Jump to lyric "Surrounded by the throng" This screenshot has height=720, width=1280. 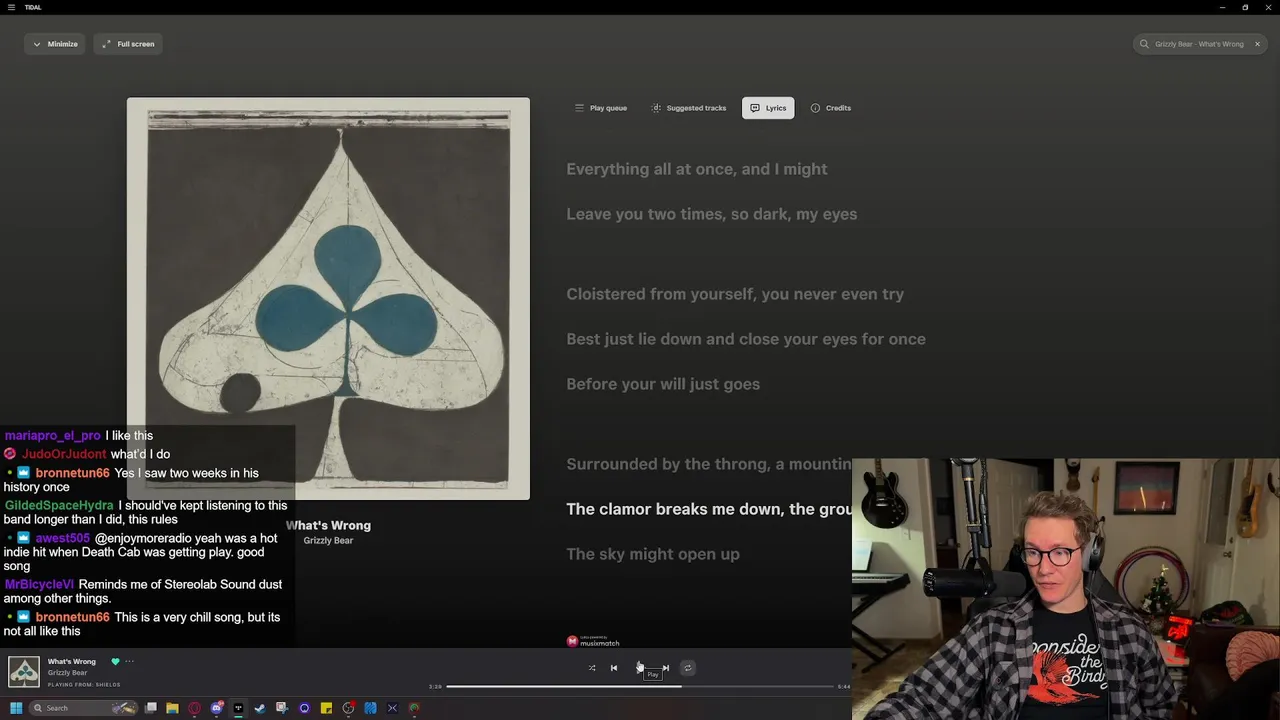pyautogui.click(x=709, y=464)
